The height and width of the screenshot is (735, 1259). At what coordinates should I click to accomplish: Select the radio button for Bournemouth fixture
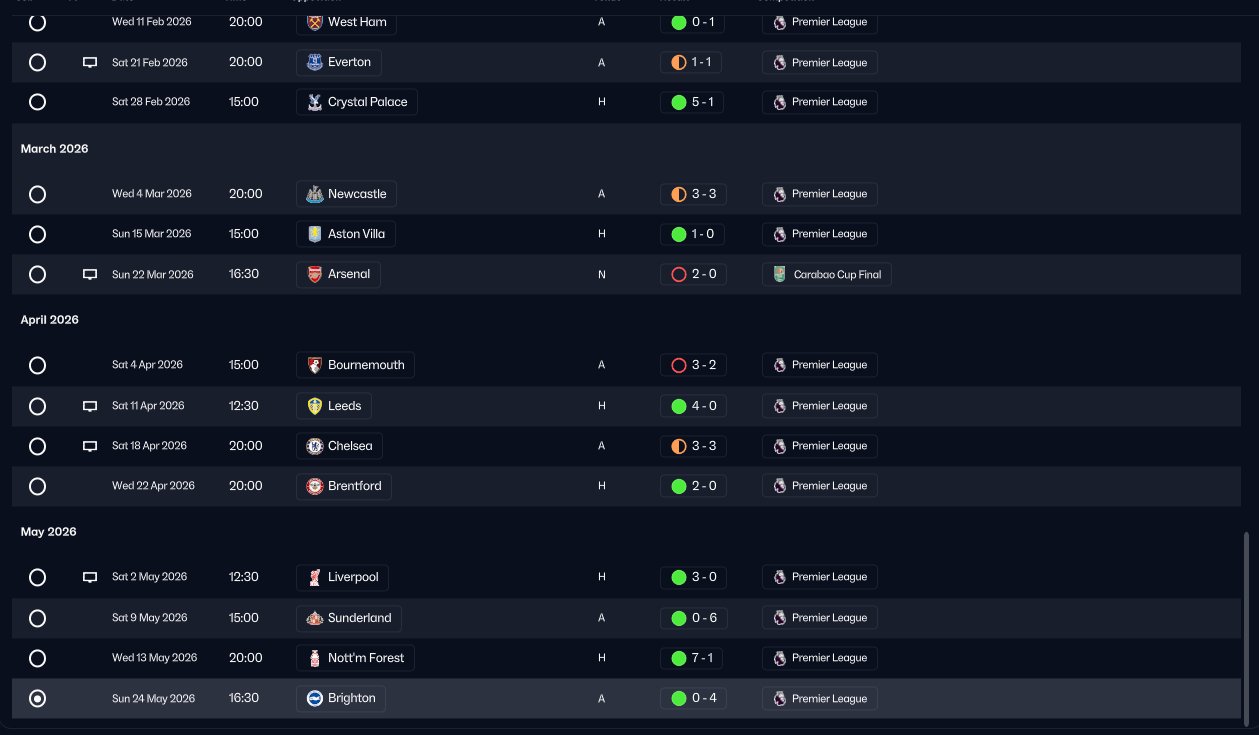tap(37, 365)
